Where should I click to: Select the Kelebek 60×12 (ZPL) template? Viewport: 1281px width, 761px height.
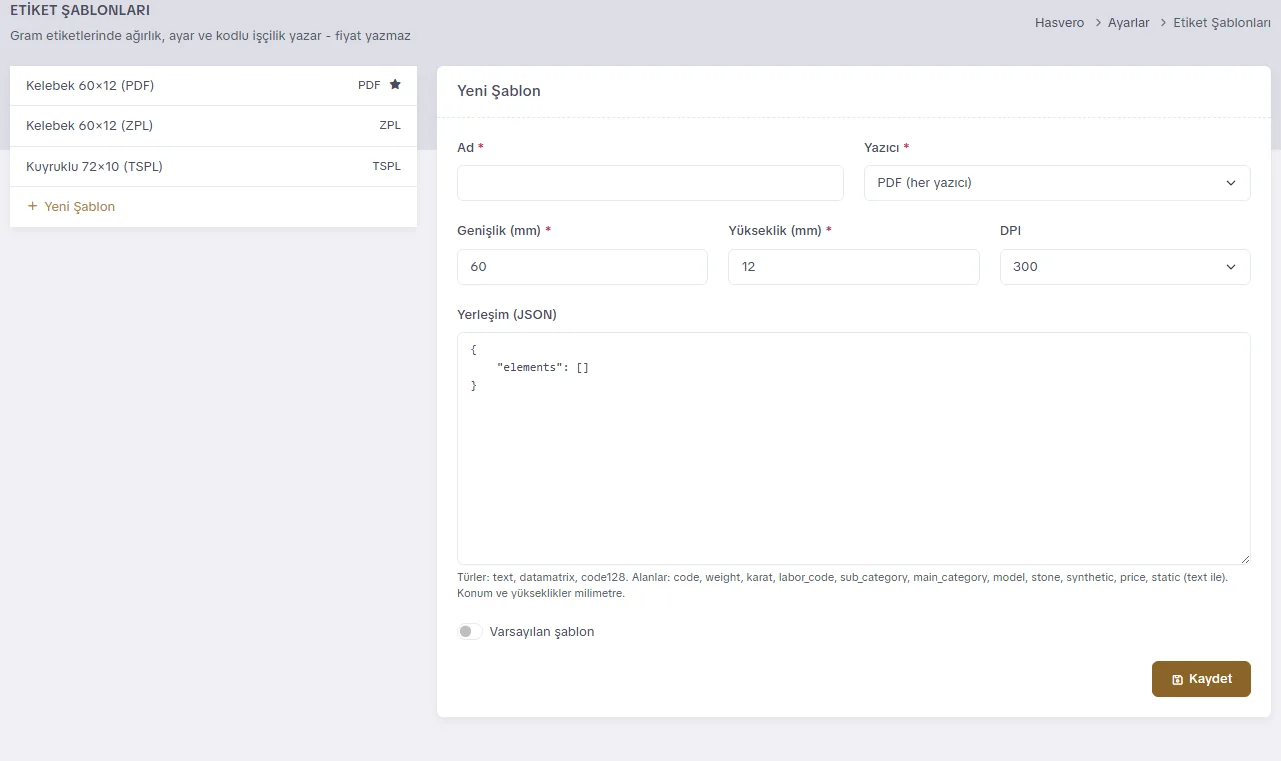(x=213, y=126)
